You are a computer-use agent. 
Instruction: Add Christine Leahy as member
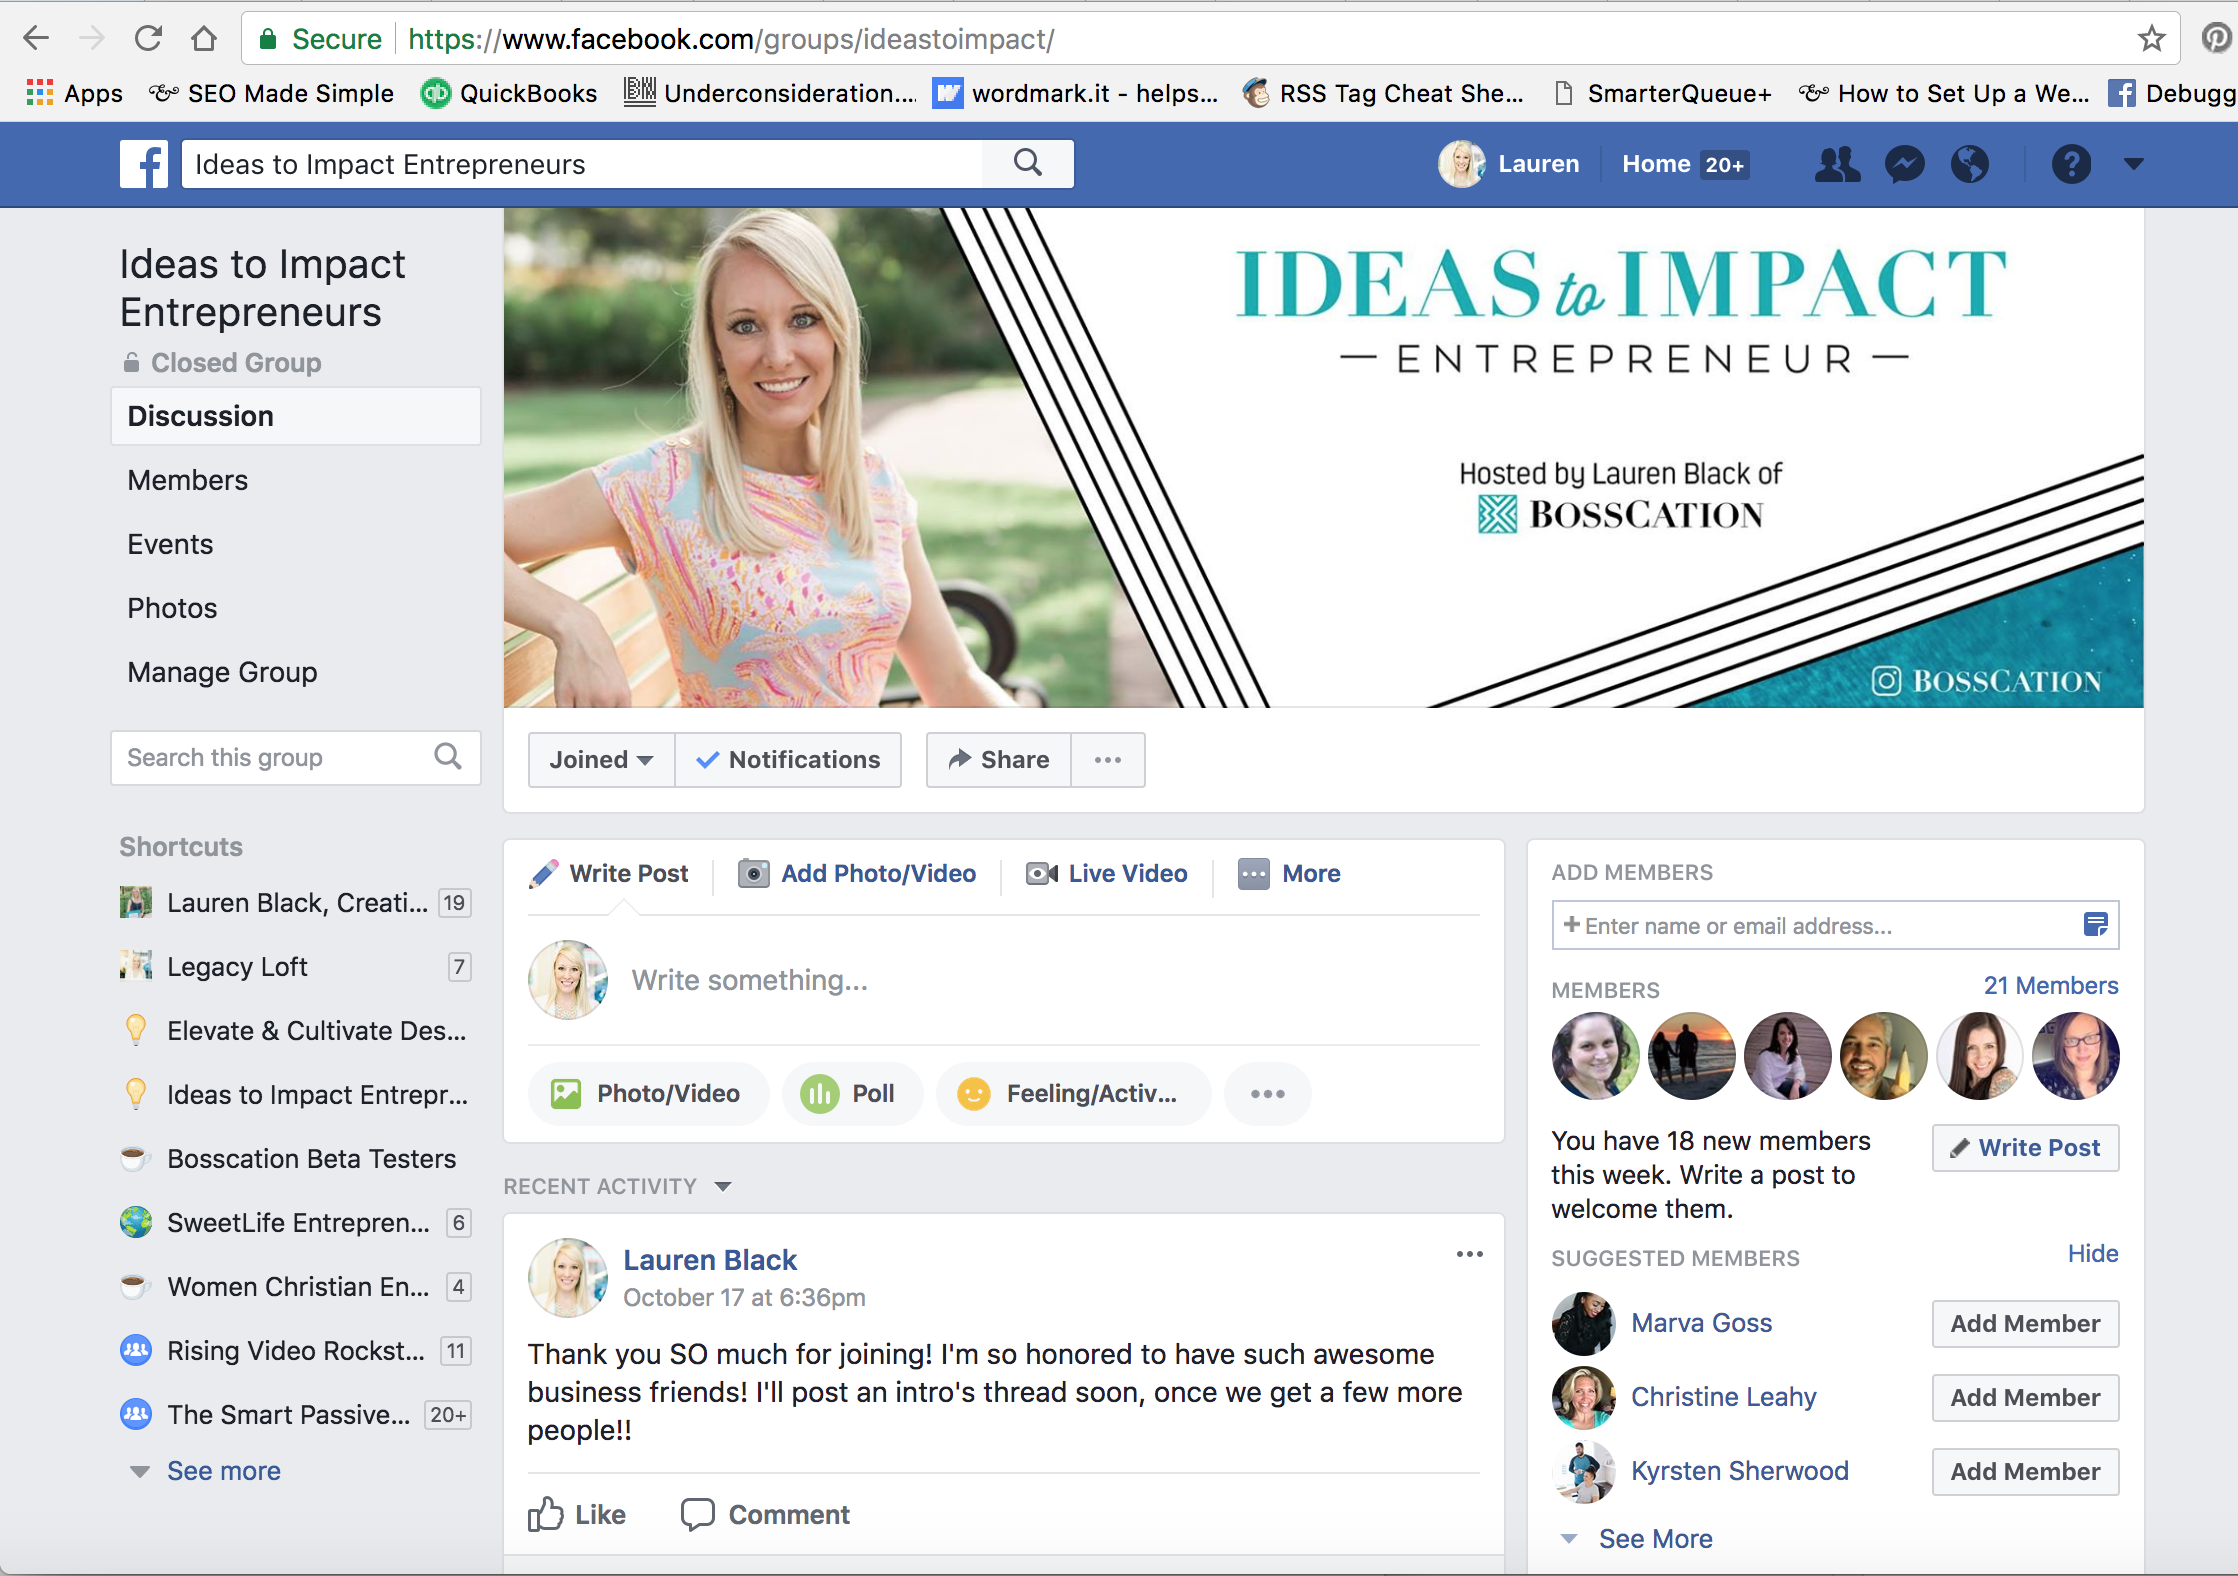[x=2026, y=1398]
